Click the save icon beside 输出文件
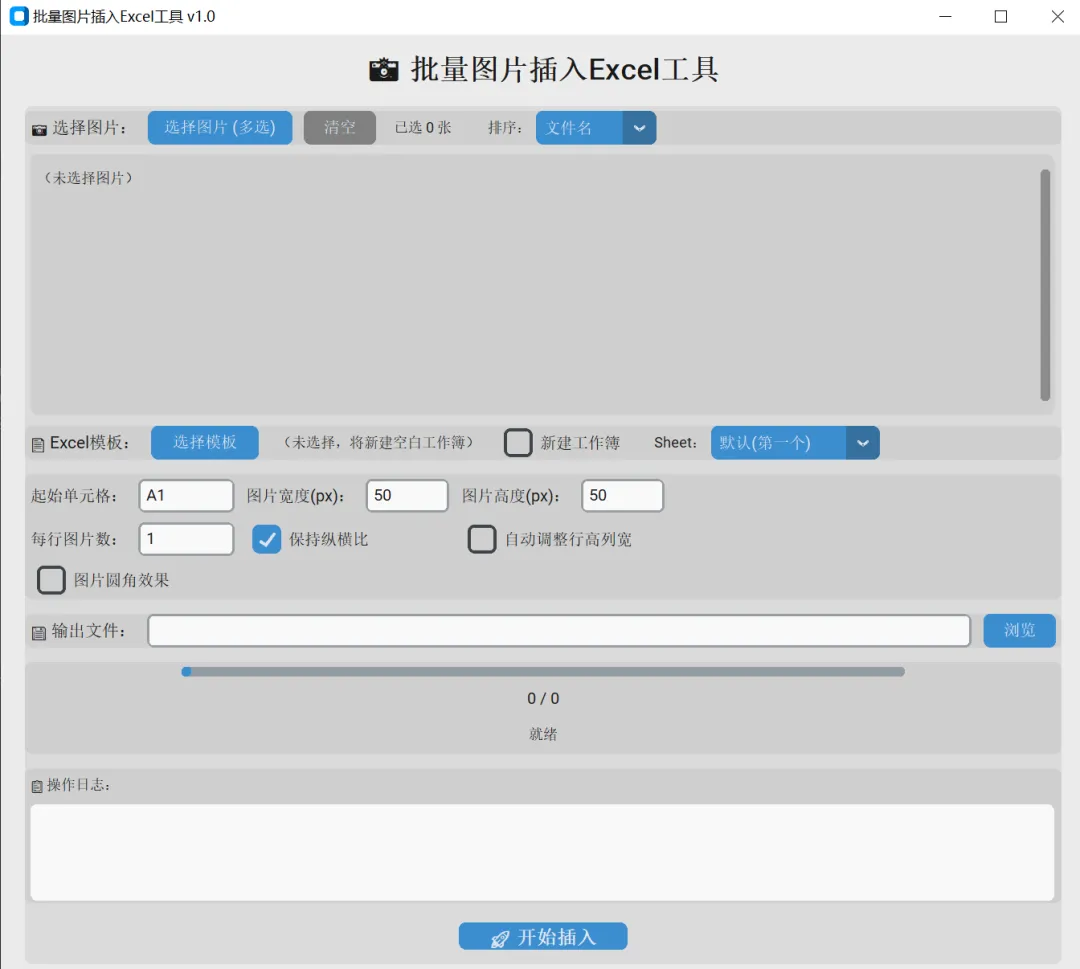The image size is (1080, 969). point(39,633)
